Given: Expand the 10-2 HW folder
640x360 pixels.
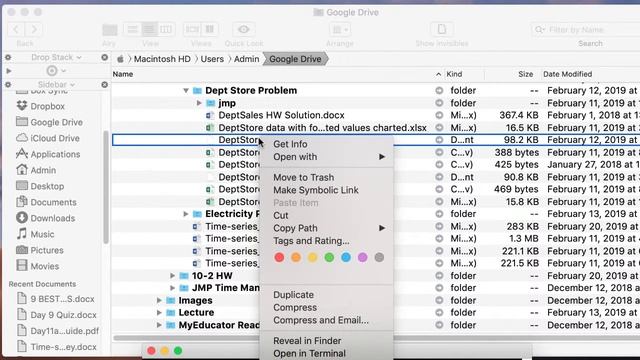Looking at the screenshot, I should [x=173, y=276].
